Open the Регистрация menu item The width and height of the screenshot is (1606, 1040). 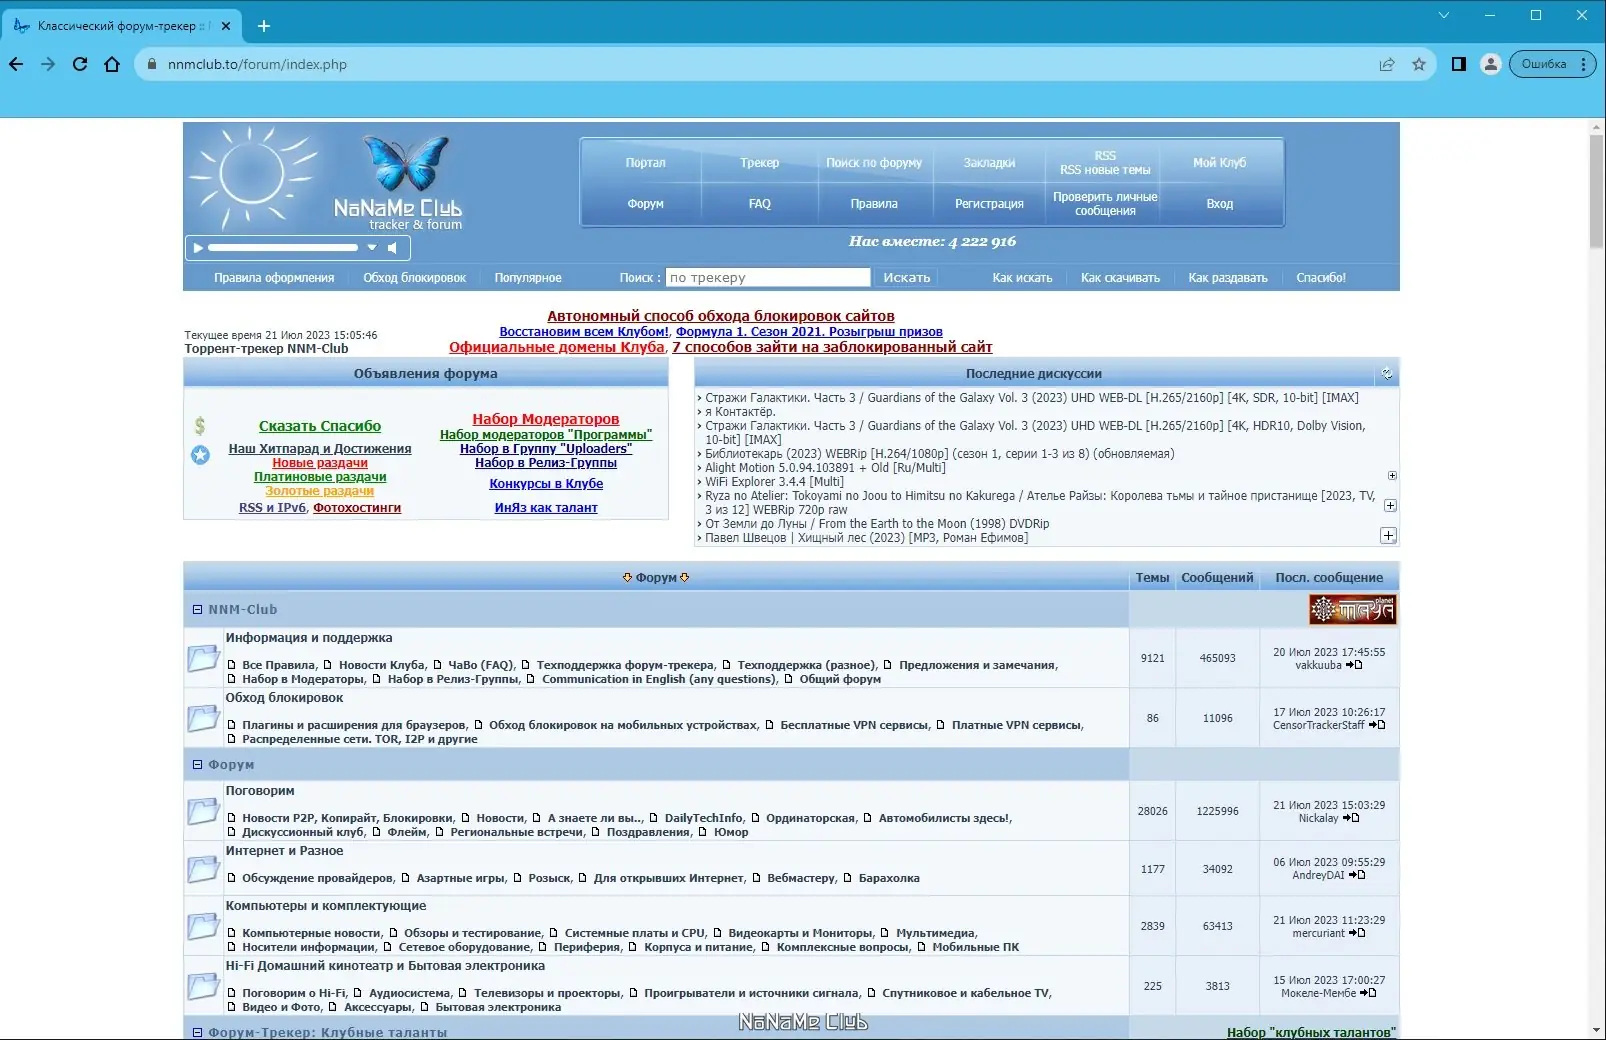[989, 204]
